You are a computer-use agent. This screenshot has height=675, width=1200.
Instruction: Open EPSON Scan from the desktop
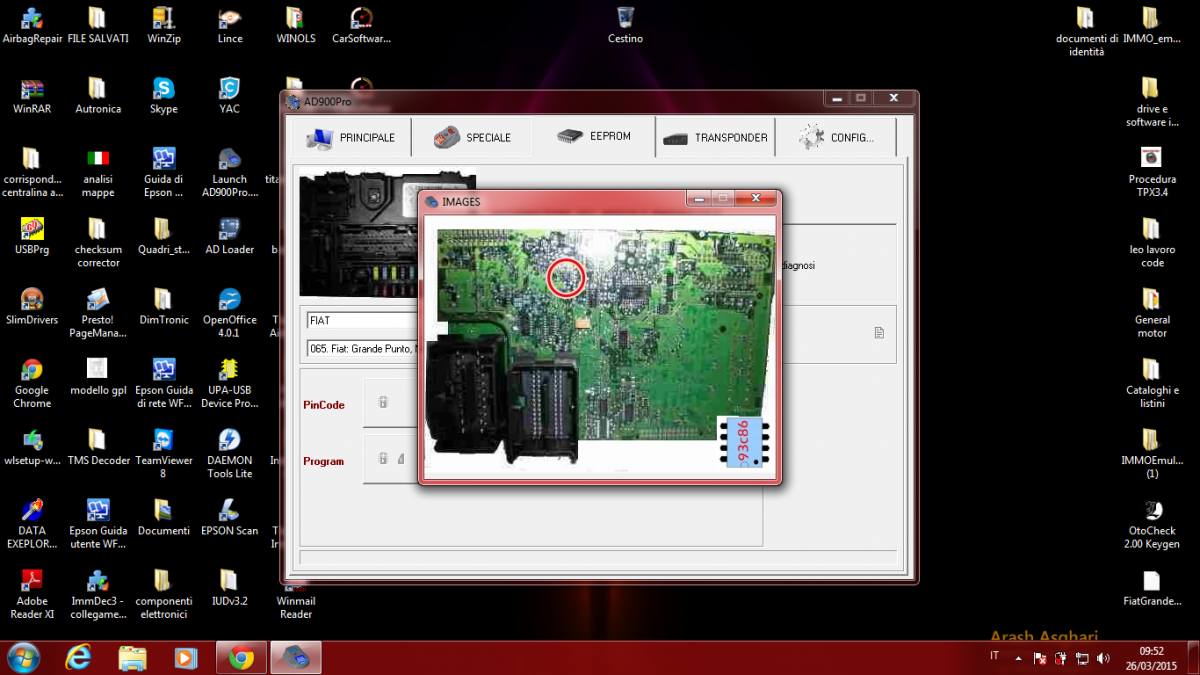pyautogui.click(x=230, y=516)
